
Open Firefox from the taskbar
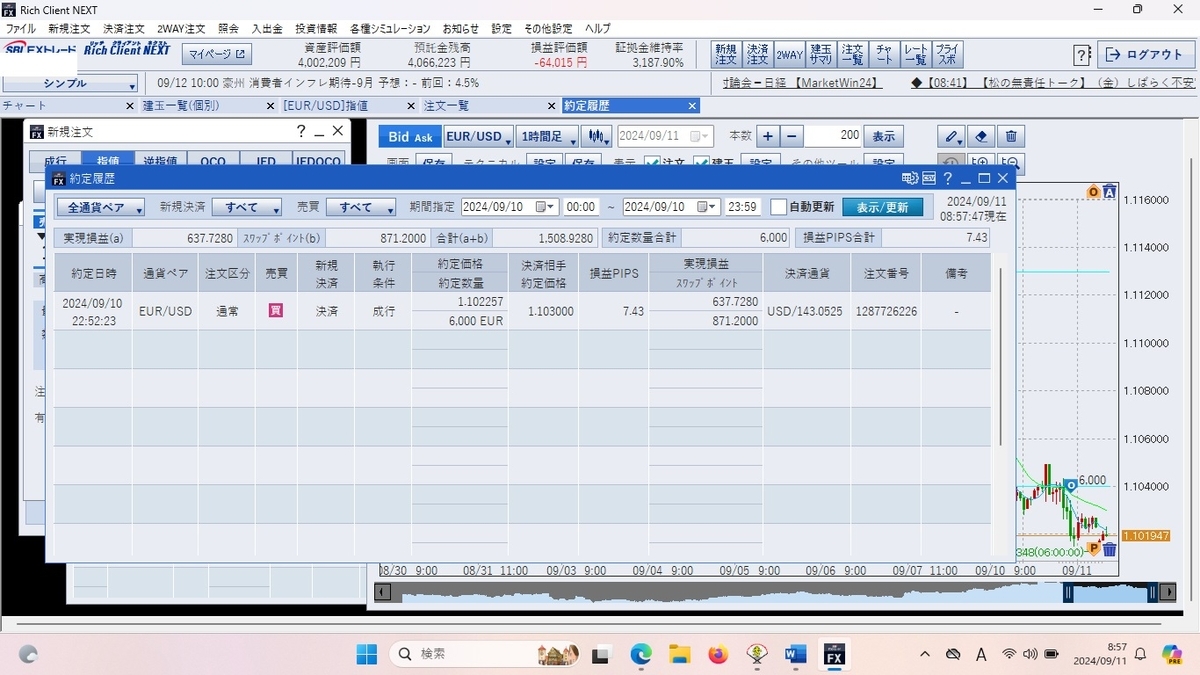(718, 654)
